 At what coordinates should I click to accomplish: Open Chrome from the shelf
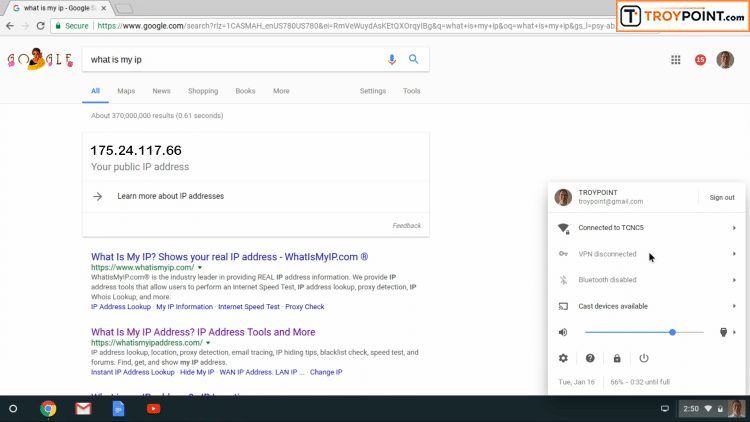pos(48,409)
